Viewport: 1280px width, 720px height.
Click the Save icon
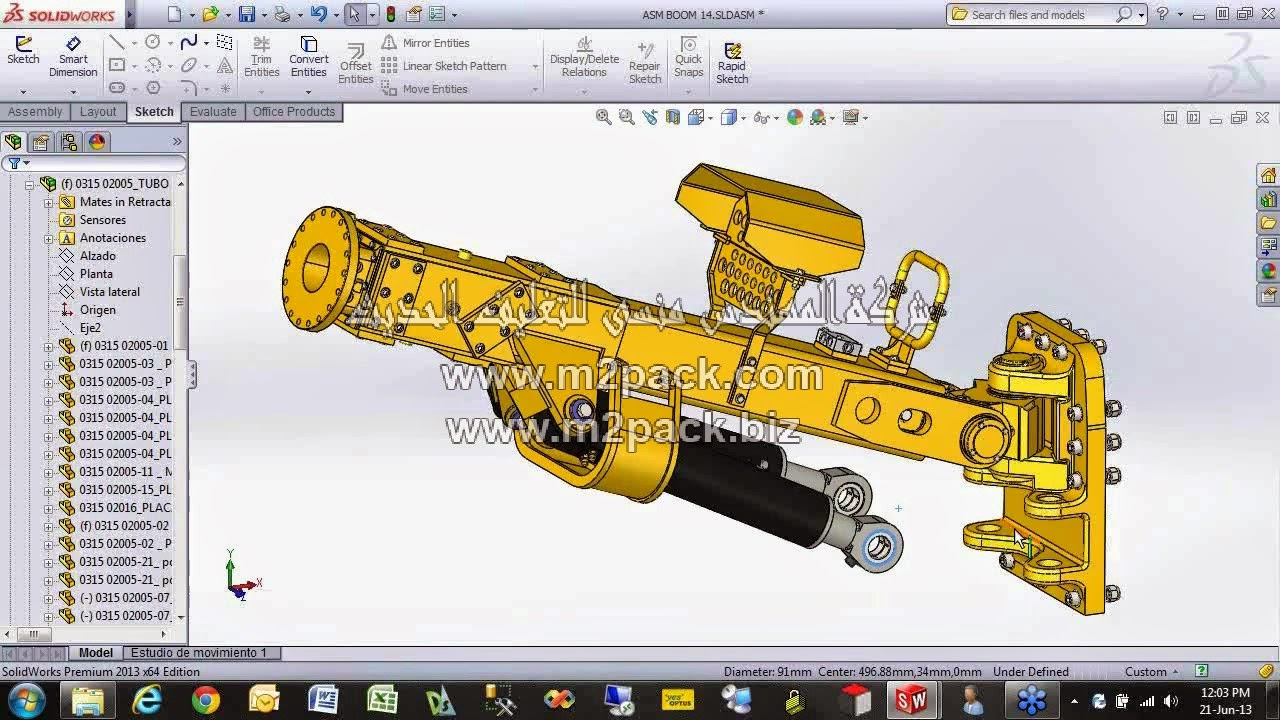tap(246, 14)
